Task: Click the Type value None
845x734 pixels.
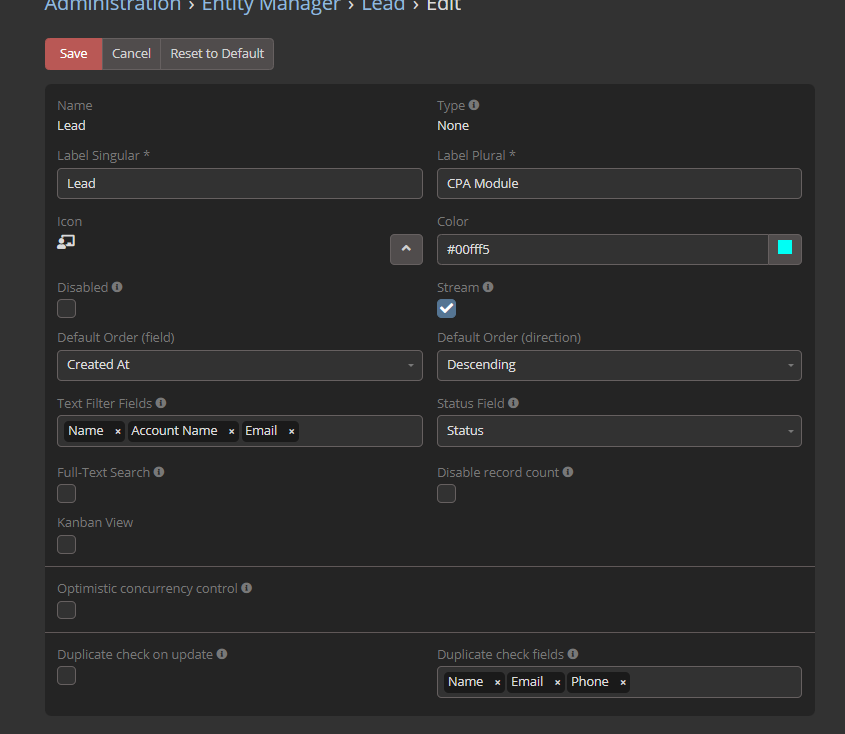Action: tap(453, 126)
